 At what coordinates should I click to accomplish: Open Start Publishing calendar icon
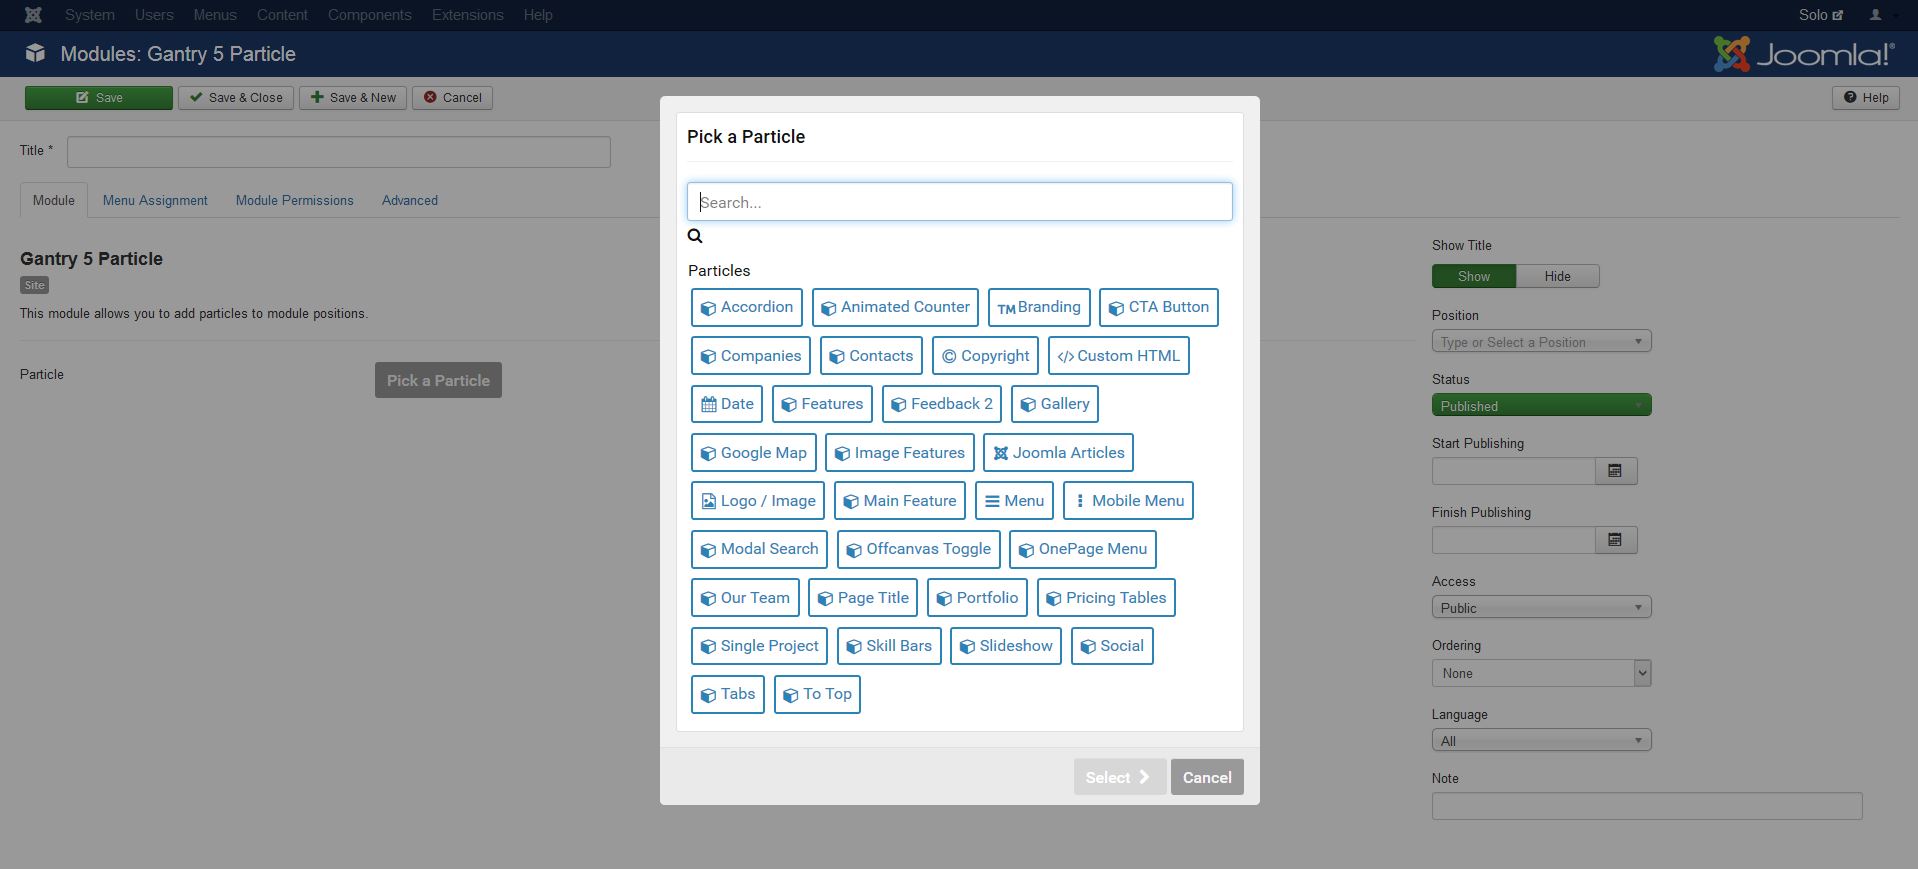(1615, 471)
